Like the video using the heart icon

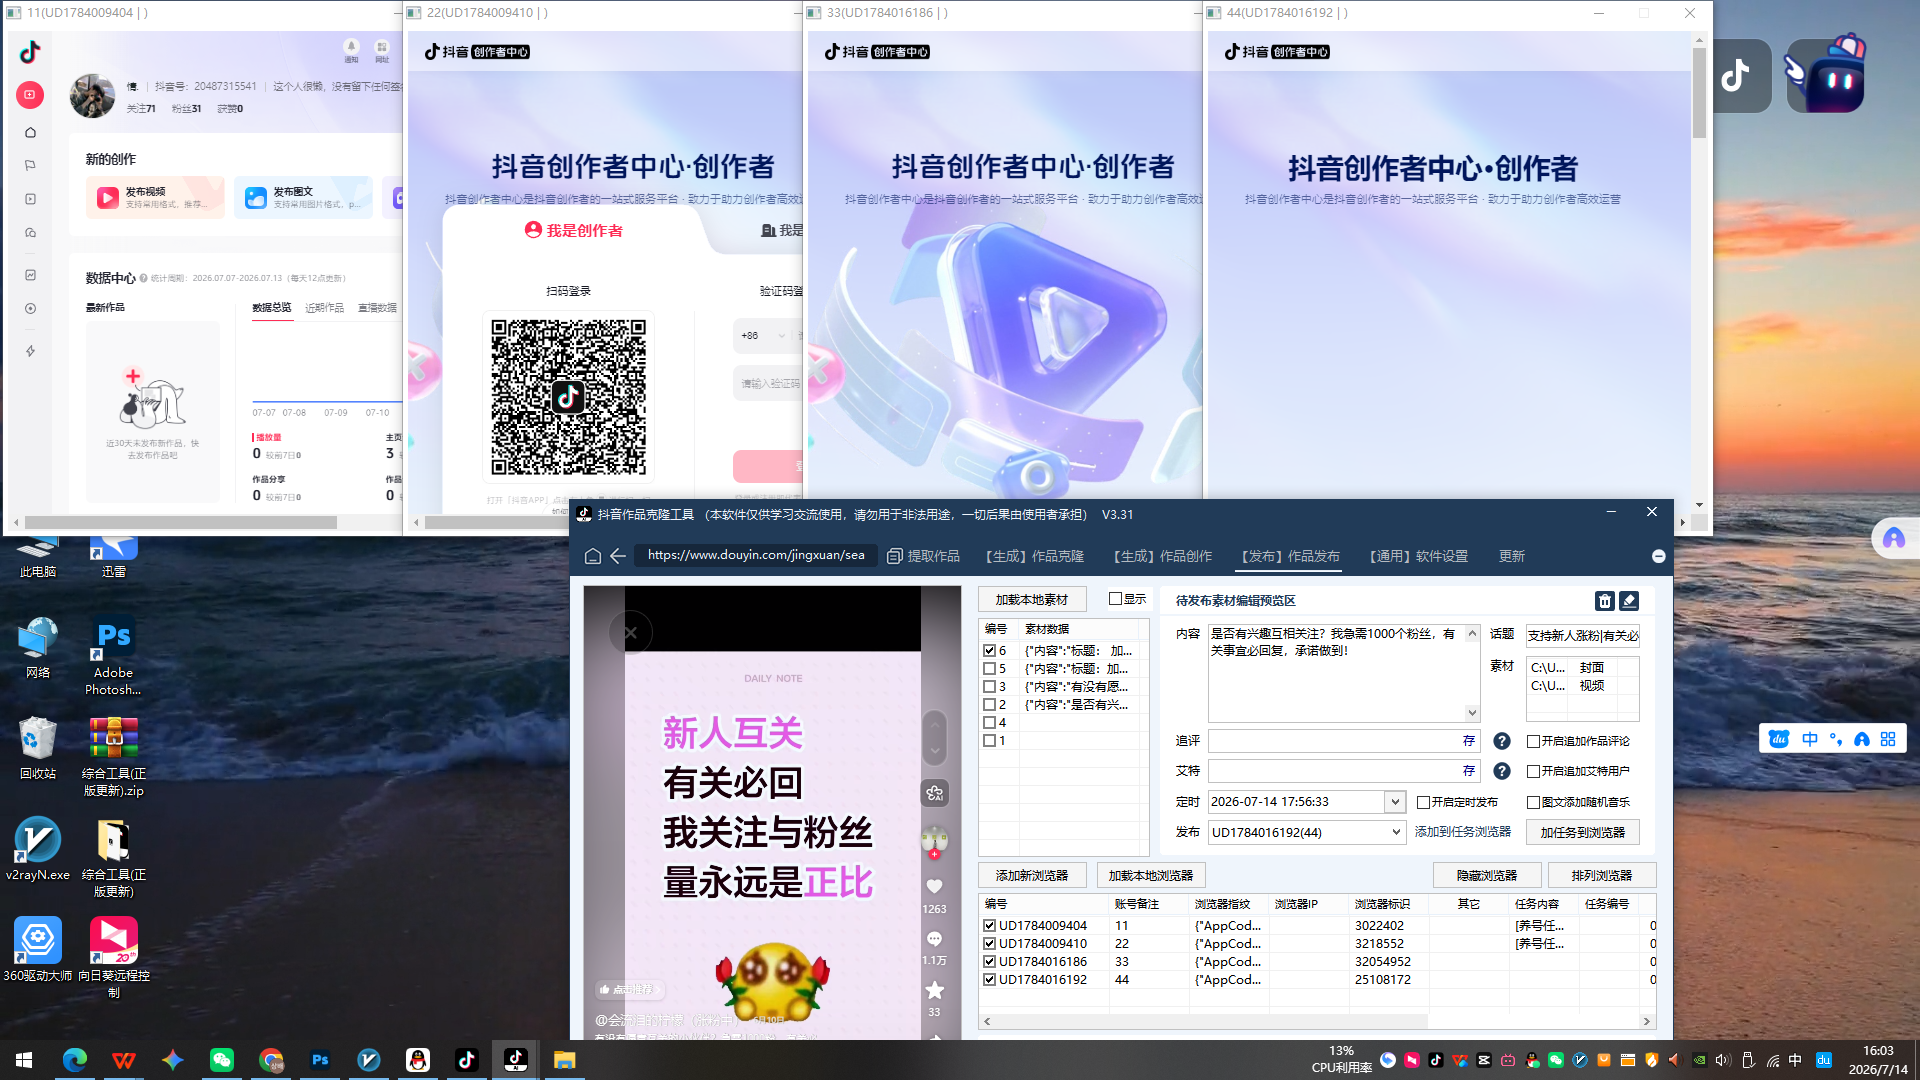tap(934, 886)
